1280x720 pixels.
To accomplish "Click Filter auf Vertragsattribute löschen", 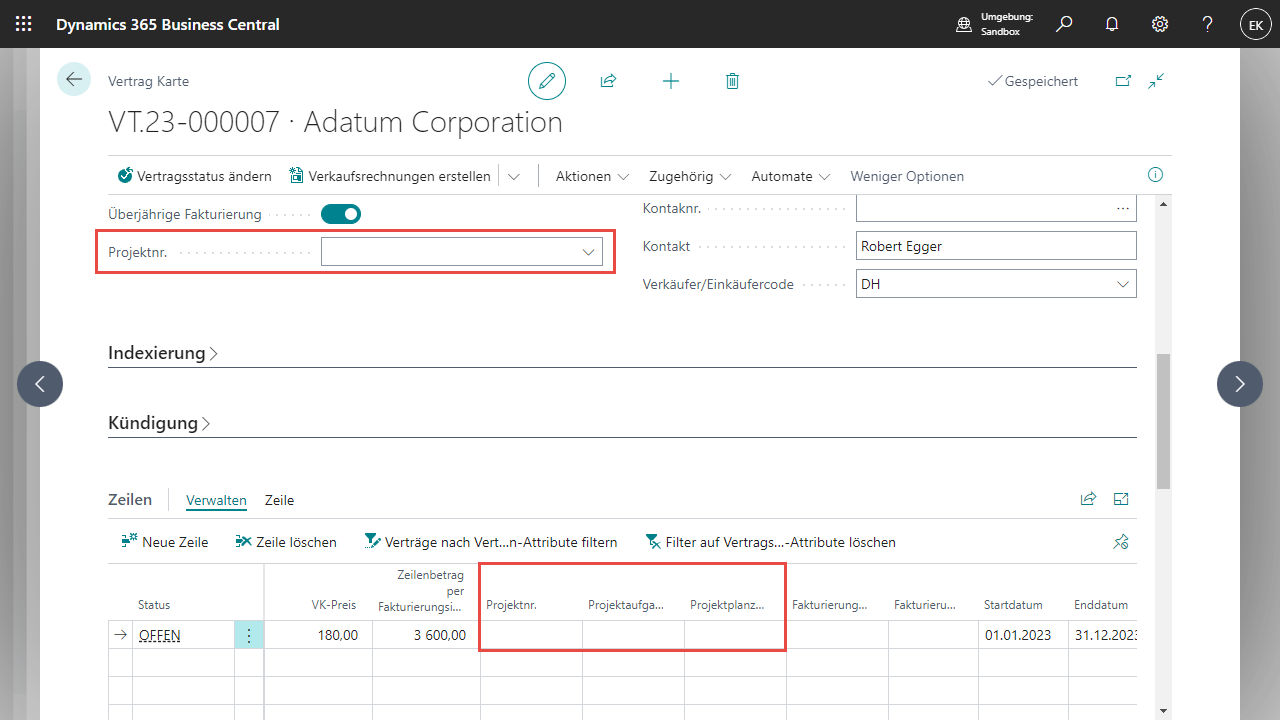I will (771, 542).
